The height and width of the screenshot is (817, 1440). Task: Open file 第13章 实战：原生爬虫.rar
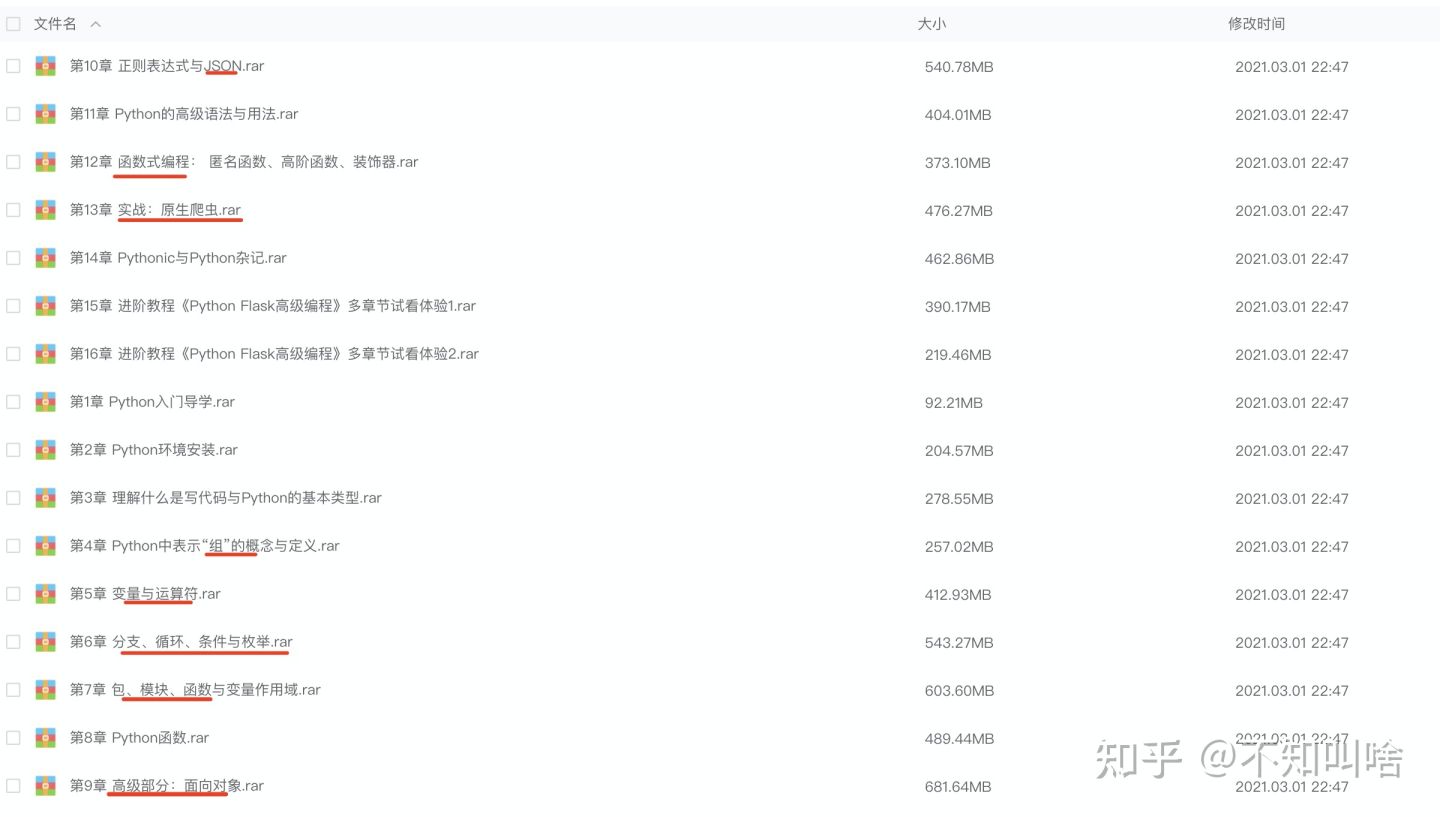pos(156,210)
